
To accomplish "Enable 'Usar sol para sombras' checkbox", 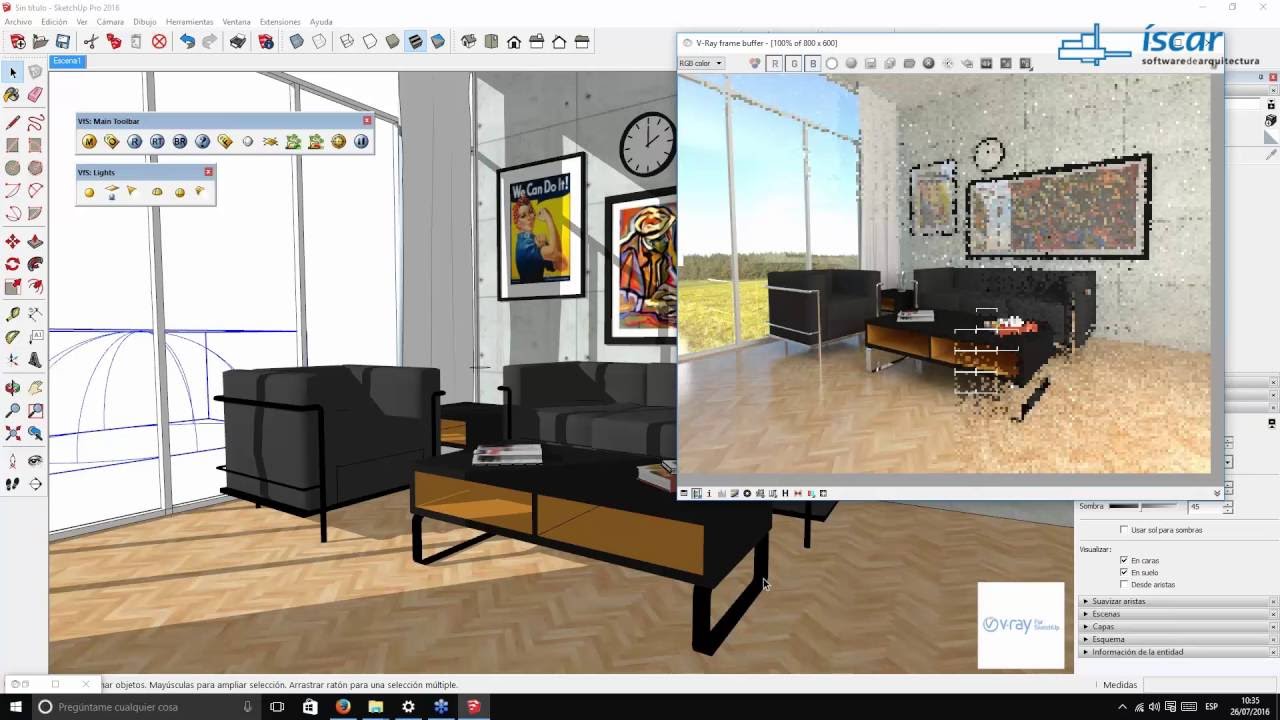I will (1124, 530).
